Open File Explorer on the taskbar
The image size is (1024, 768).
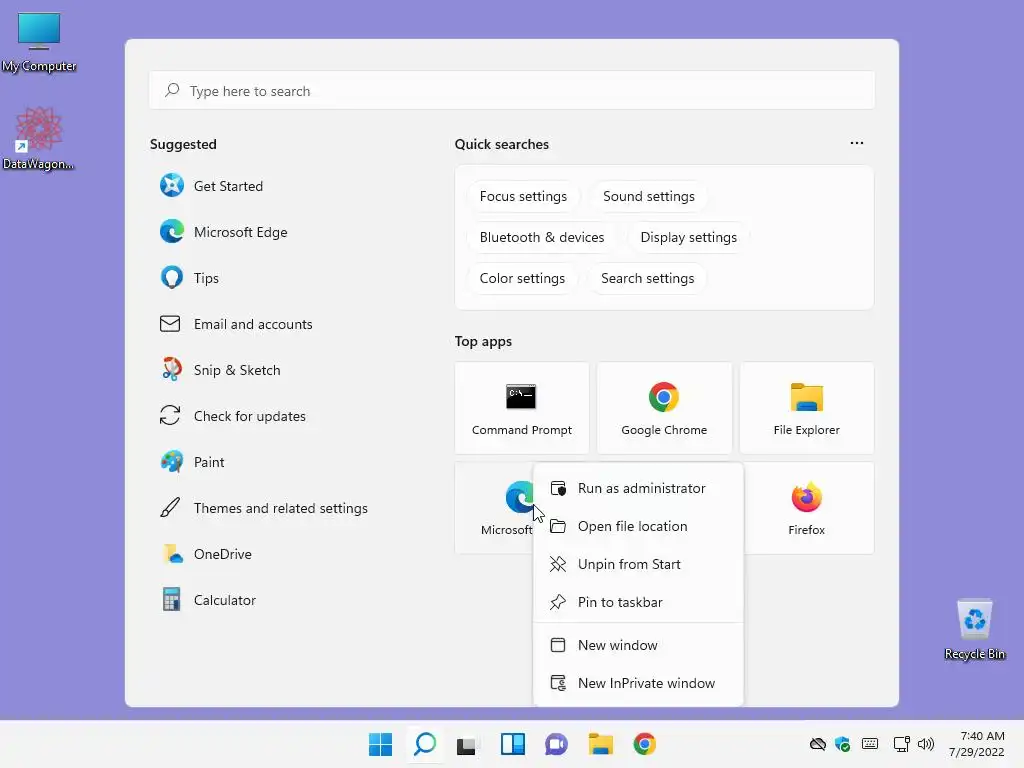point(600,744)
